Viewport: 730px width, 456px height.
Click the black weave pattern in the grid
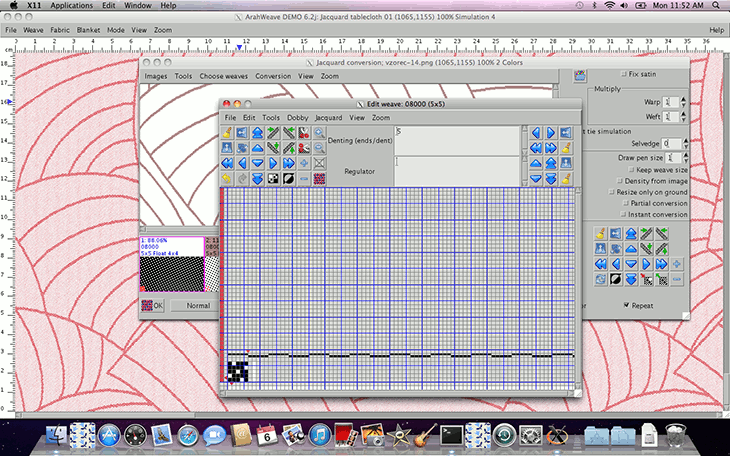tap(238, 372)
